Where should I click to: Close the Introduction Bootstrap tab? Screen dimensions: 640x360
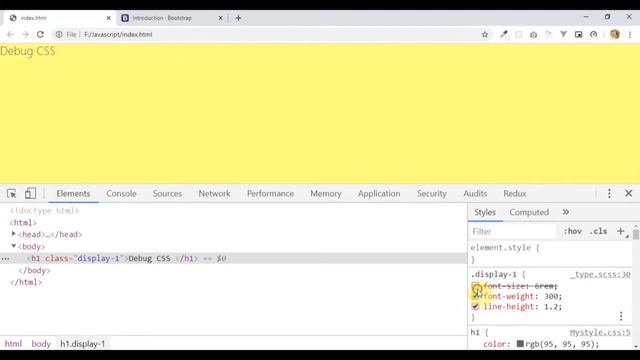point(220,18)
